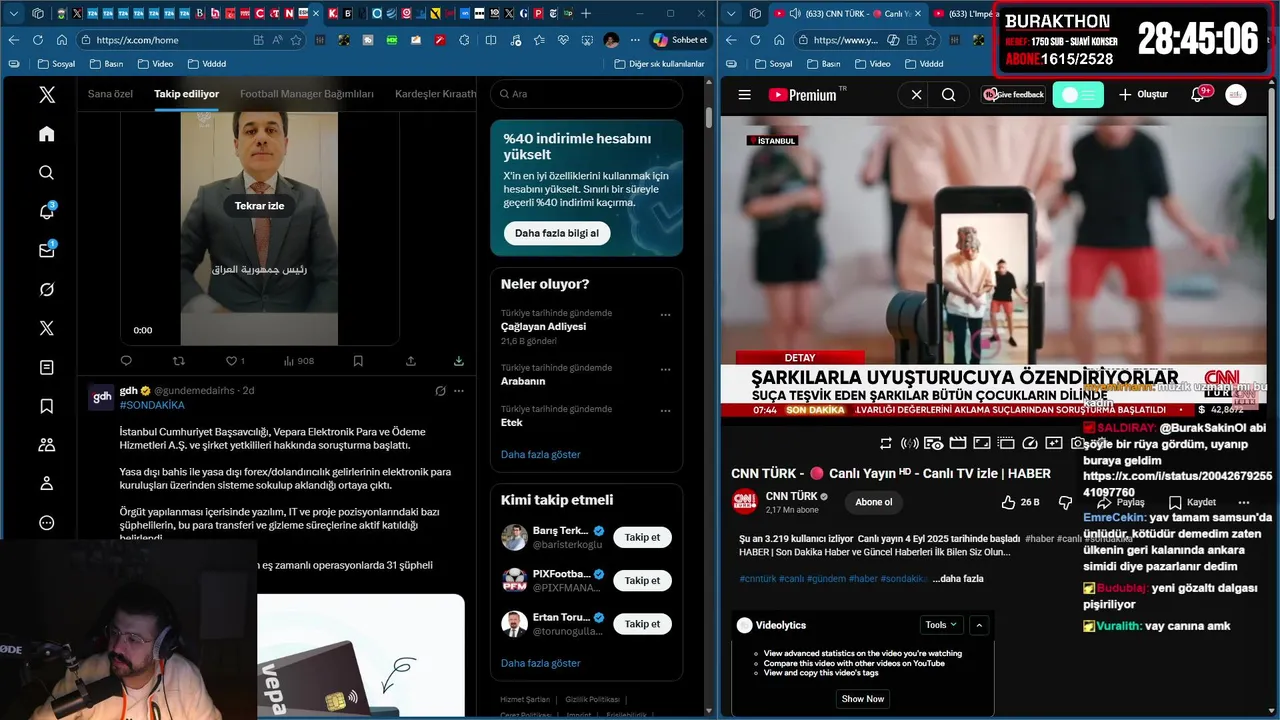
Task: Repost the video tweet
Action: (179, 361)
